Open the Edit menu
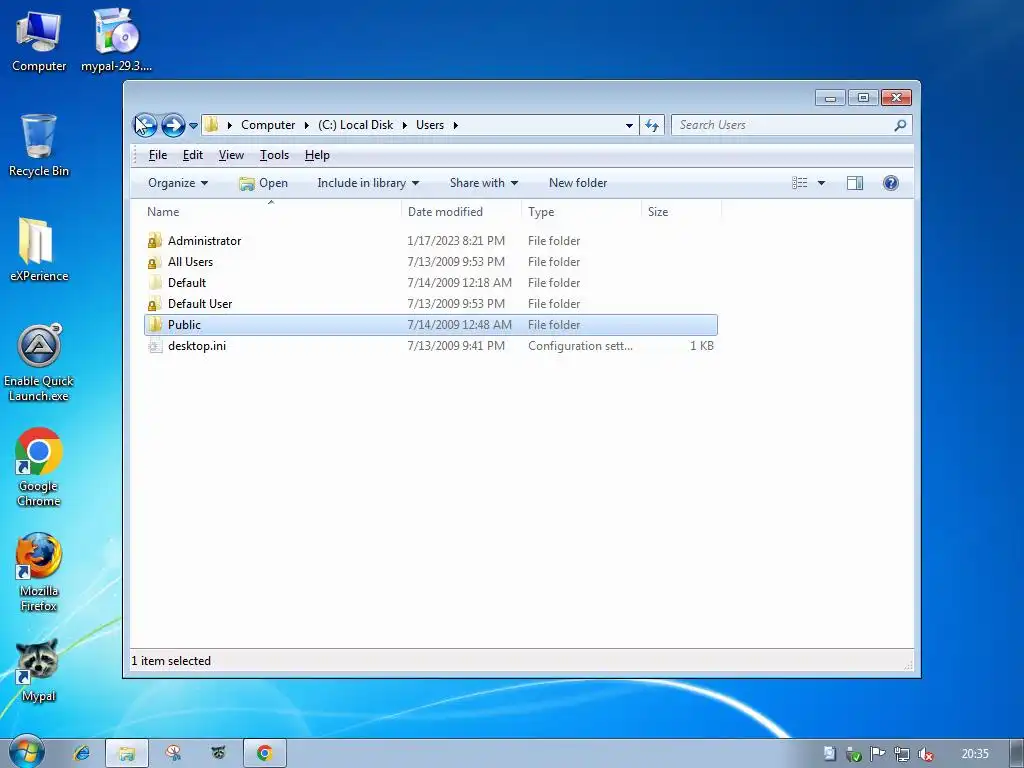Screen dimensions: 1024x768 [193, 155]
